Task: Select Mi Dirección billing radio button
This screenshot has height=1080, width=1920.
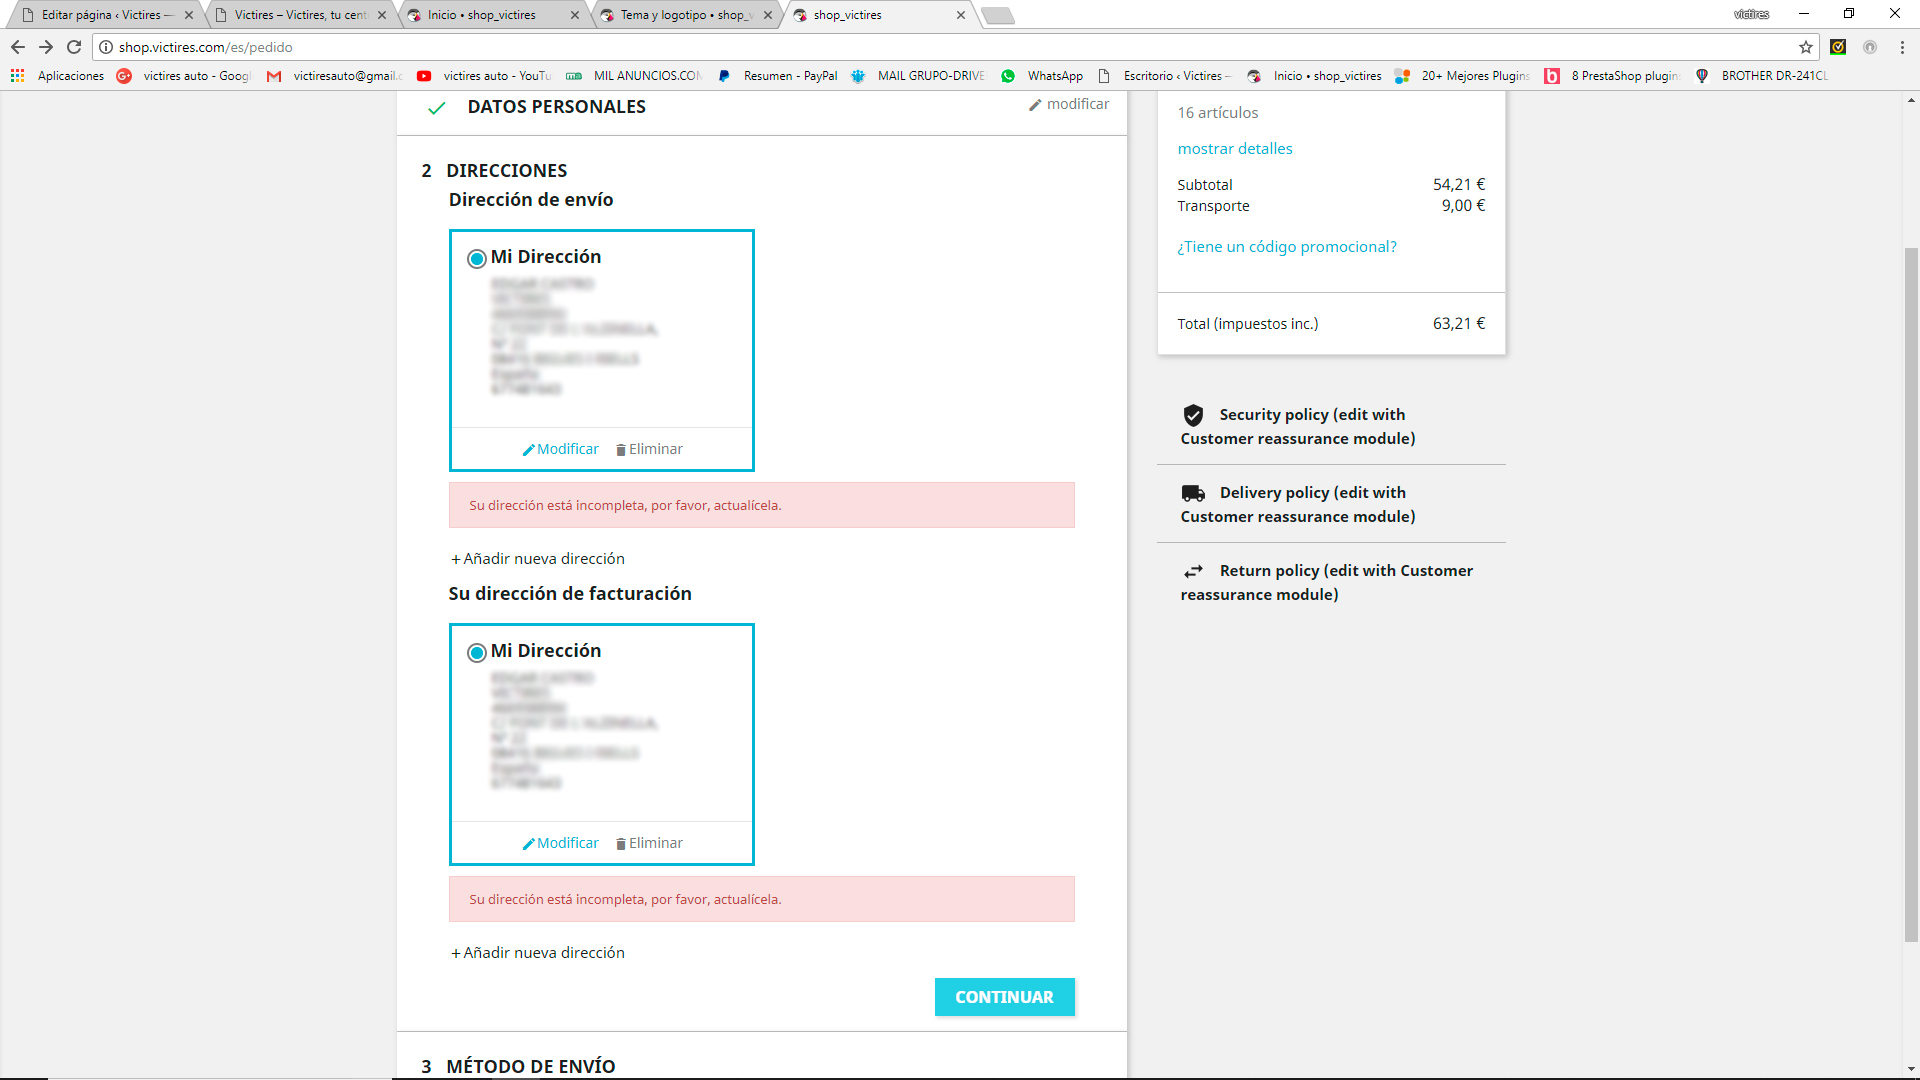Action: click(x=477, y=653)
